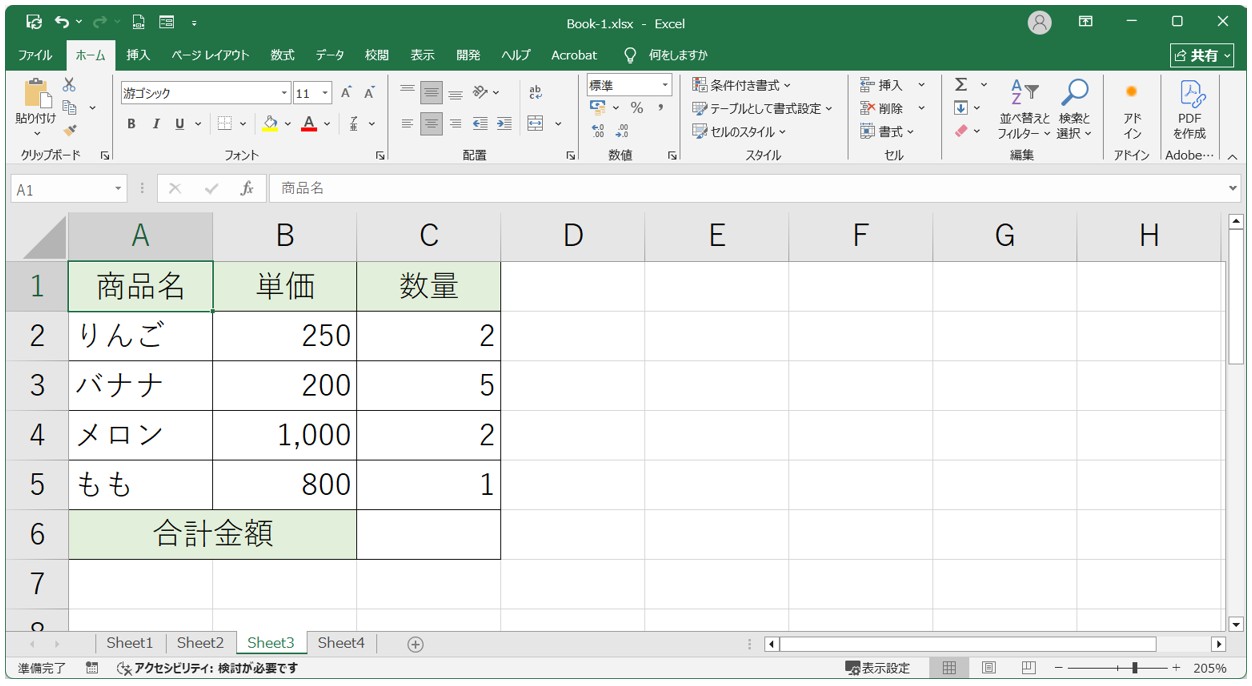Open the font size dropdown
Screen dimensions: 1252x686
326,93
